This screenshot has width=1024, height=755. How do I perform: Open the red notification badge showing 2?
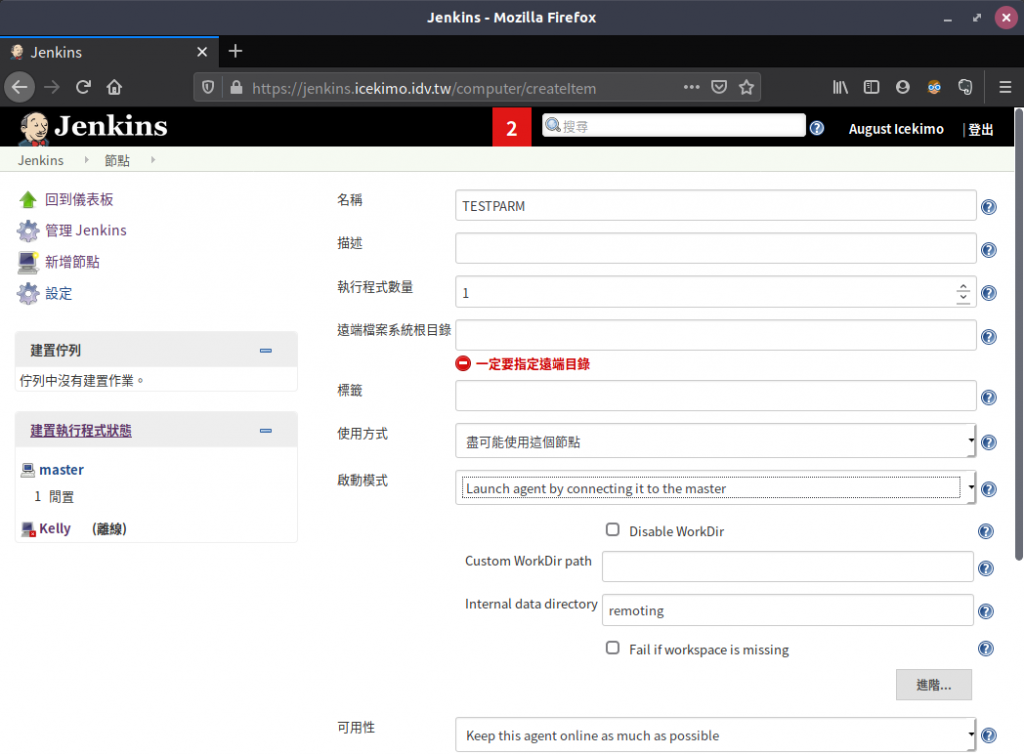(x=511, y=127)
